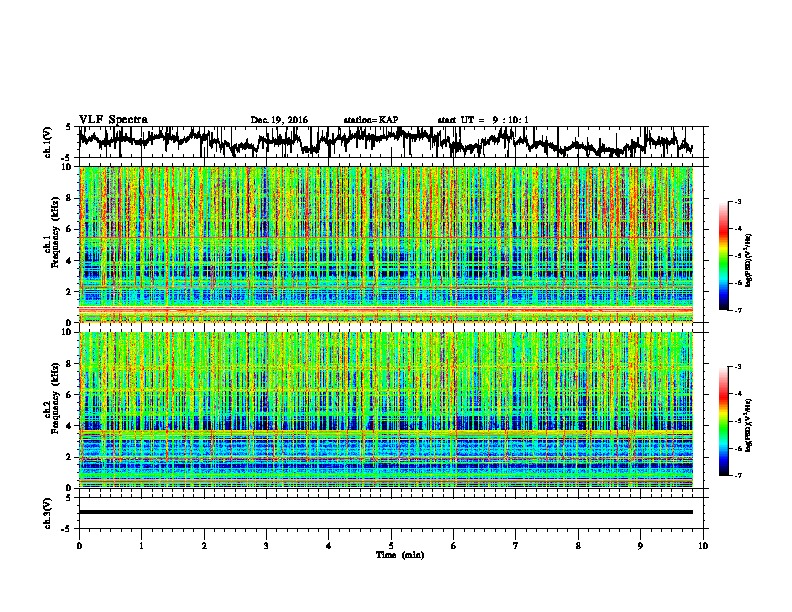Click the ch.2 spectrogram plot
The width and height of the screenshot is (792, 612).
[386, 410]
